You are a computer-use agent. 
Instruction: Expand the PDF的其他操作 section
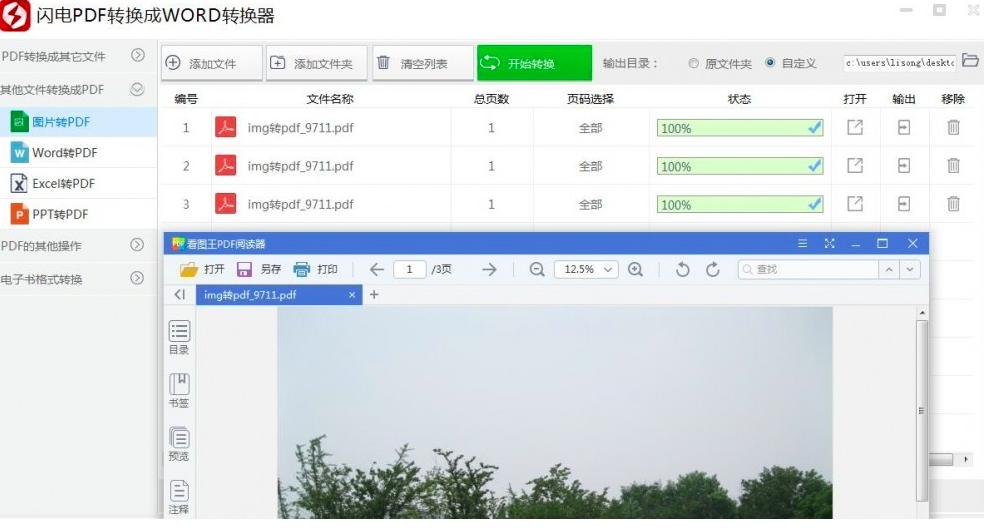click(x=138, y=245)
